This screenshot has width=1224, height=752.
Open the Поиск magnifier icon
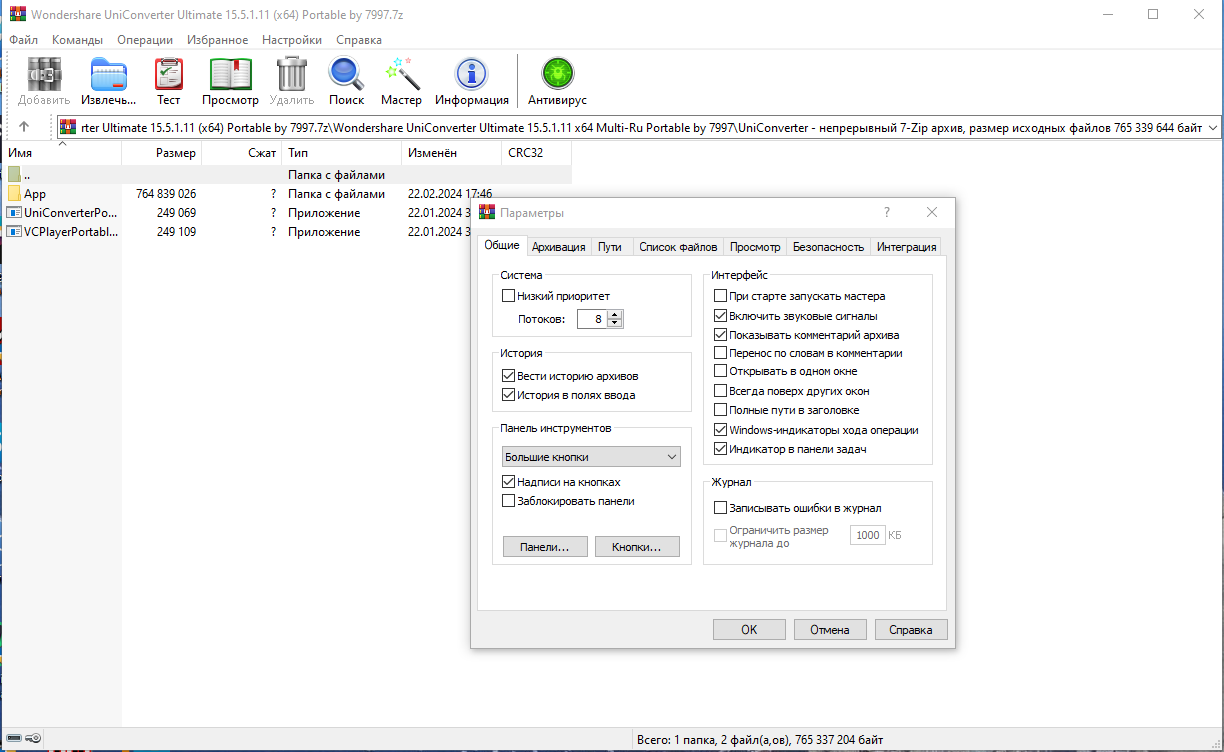(x=346, y=74)
